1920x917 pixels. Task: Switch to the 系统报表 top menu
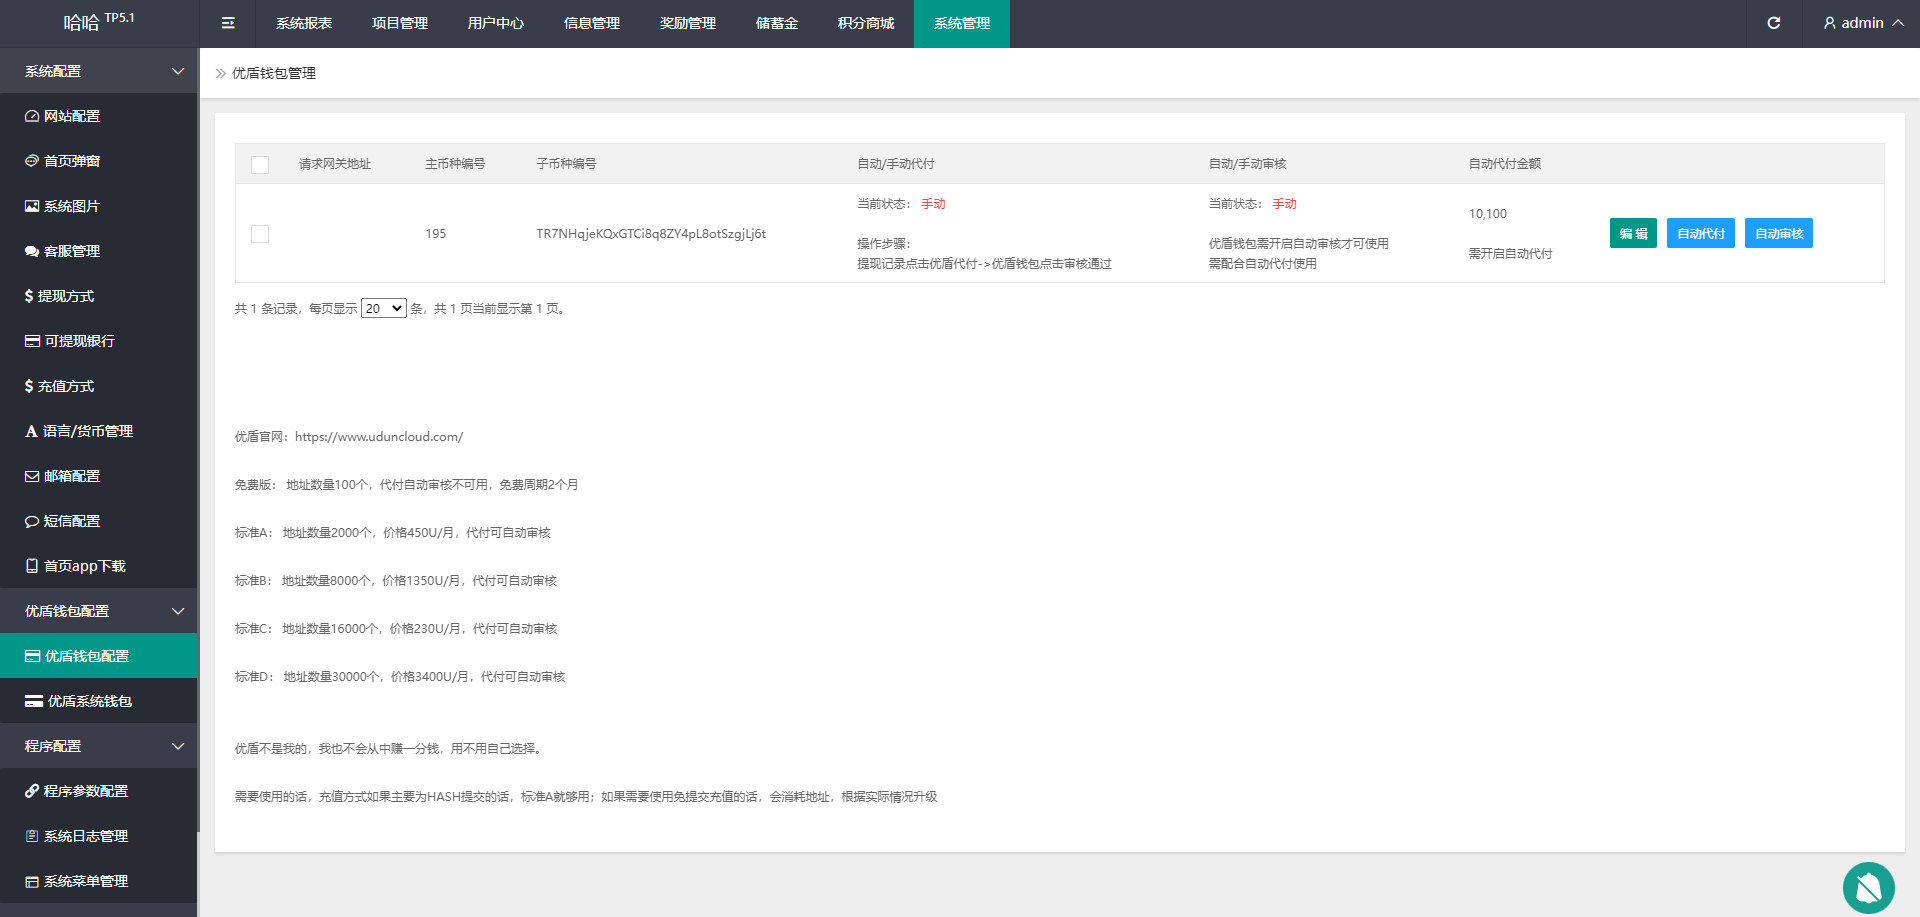304,23
